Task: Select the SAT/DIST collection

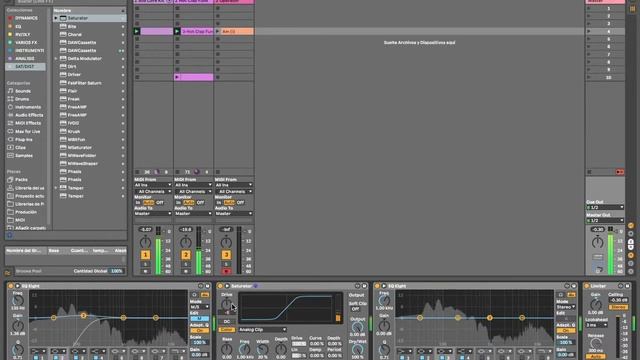Action: coord(24,67)
